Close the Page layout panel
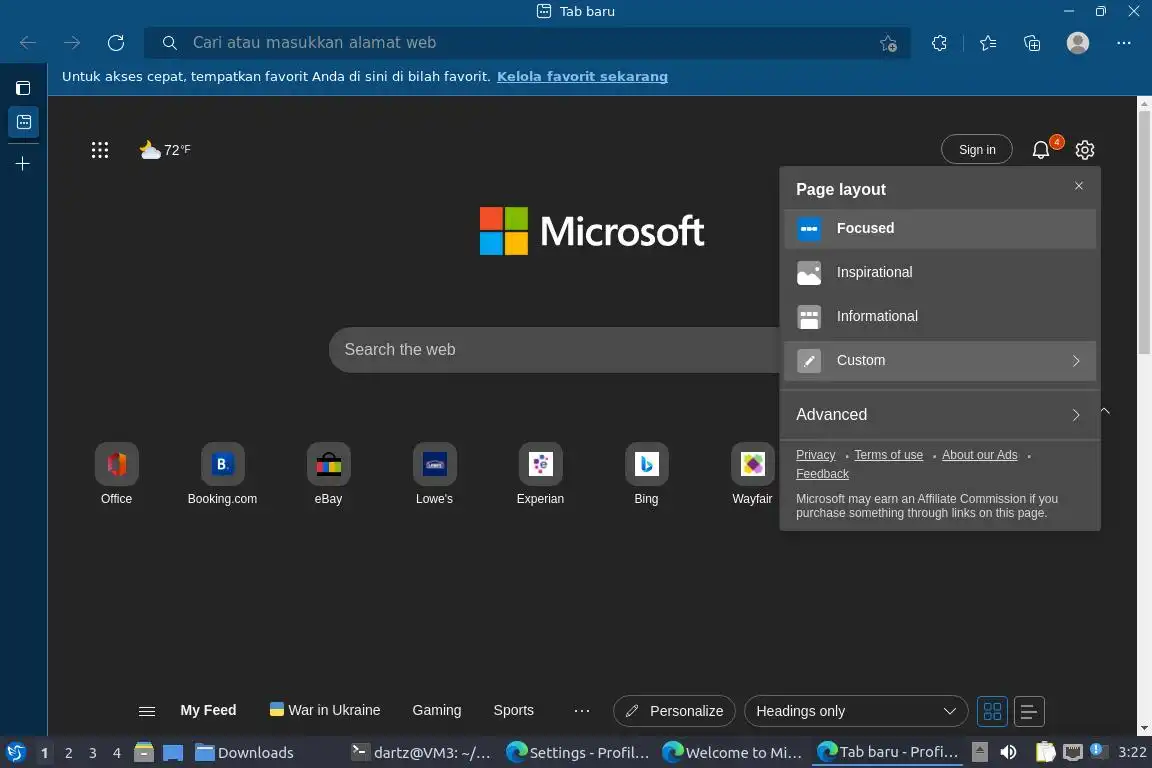1152x768 pixels. (x=1079, y=186)
